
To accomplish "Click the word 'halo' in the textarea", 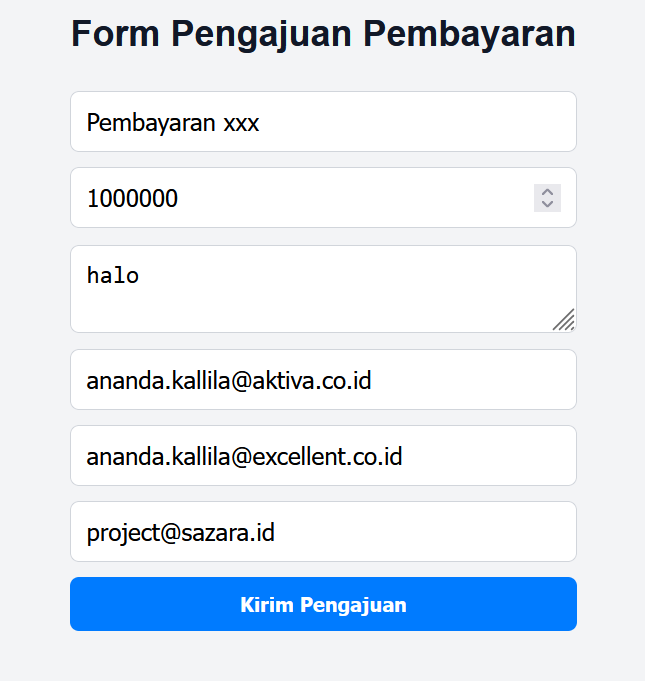I will pos(113,275).
